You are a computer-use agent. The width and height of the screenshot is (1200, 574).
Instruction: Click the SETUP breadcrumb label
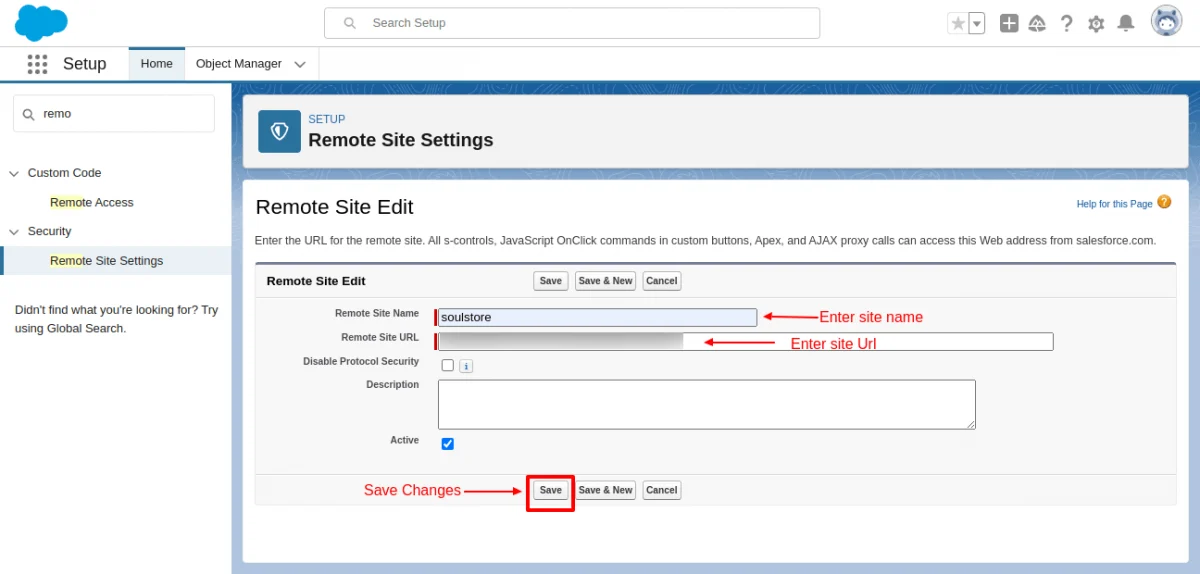(x=327, y=119)
